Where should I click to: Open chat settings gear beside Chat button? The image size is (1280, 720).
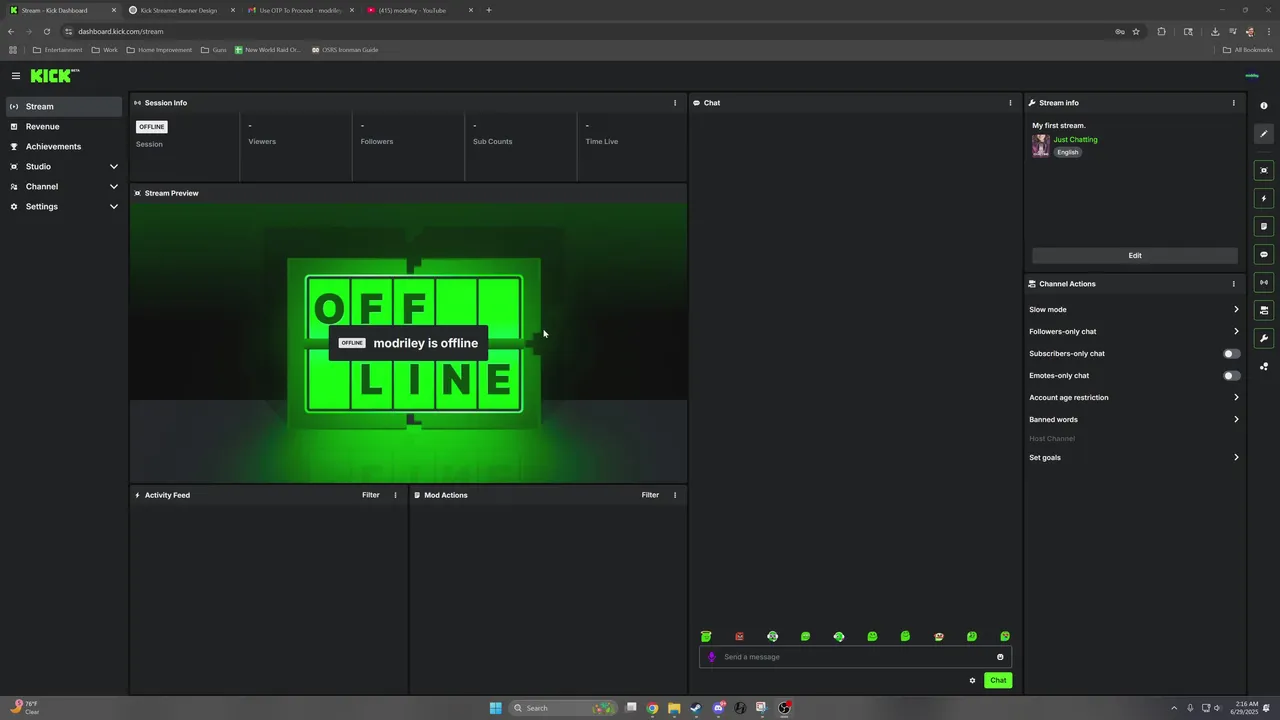point(972,681)
